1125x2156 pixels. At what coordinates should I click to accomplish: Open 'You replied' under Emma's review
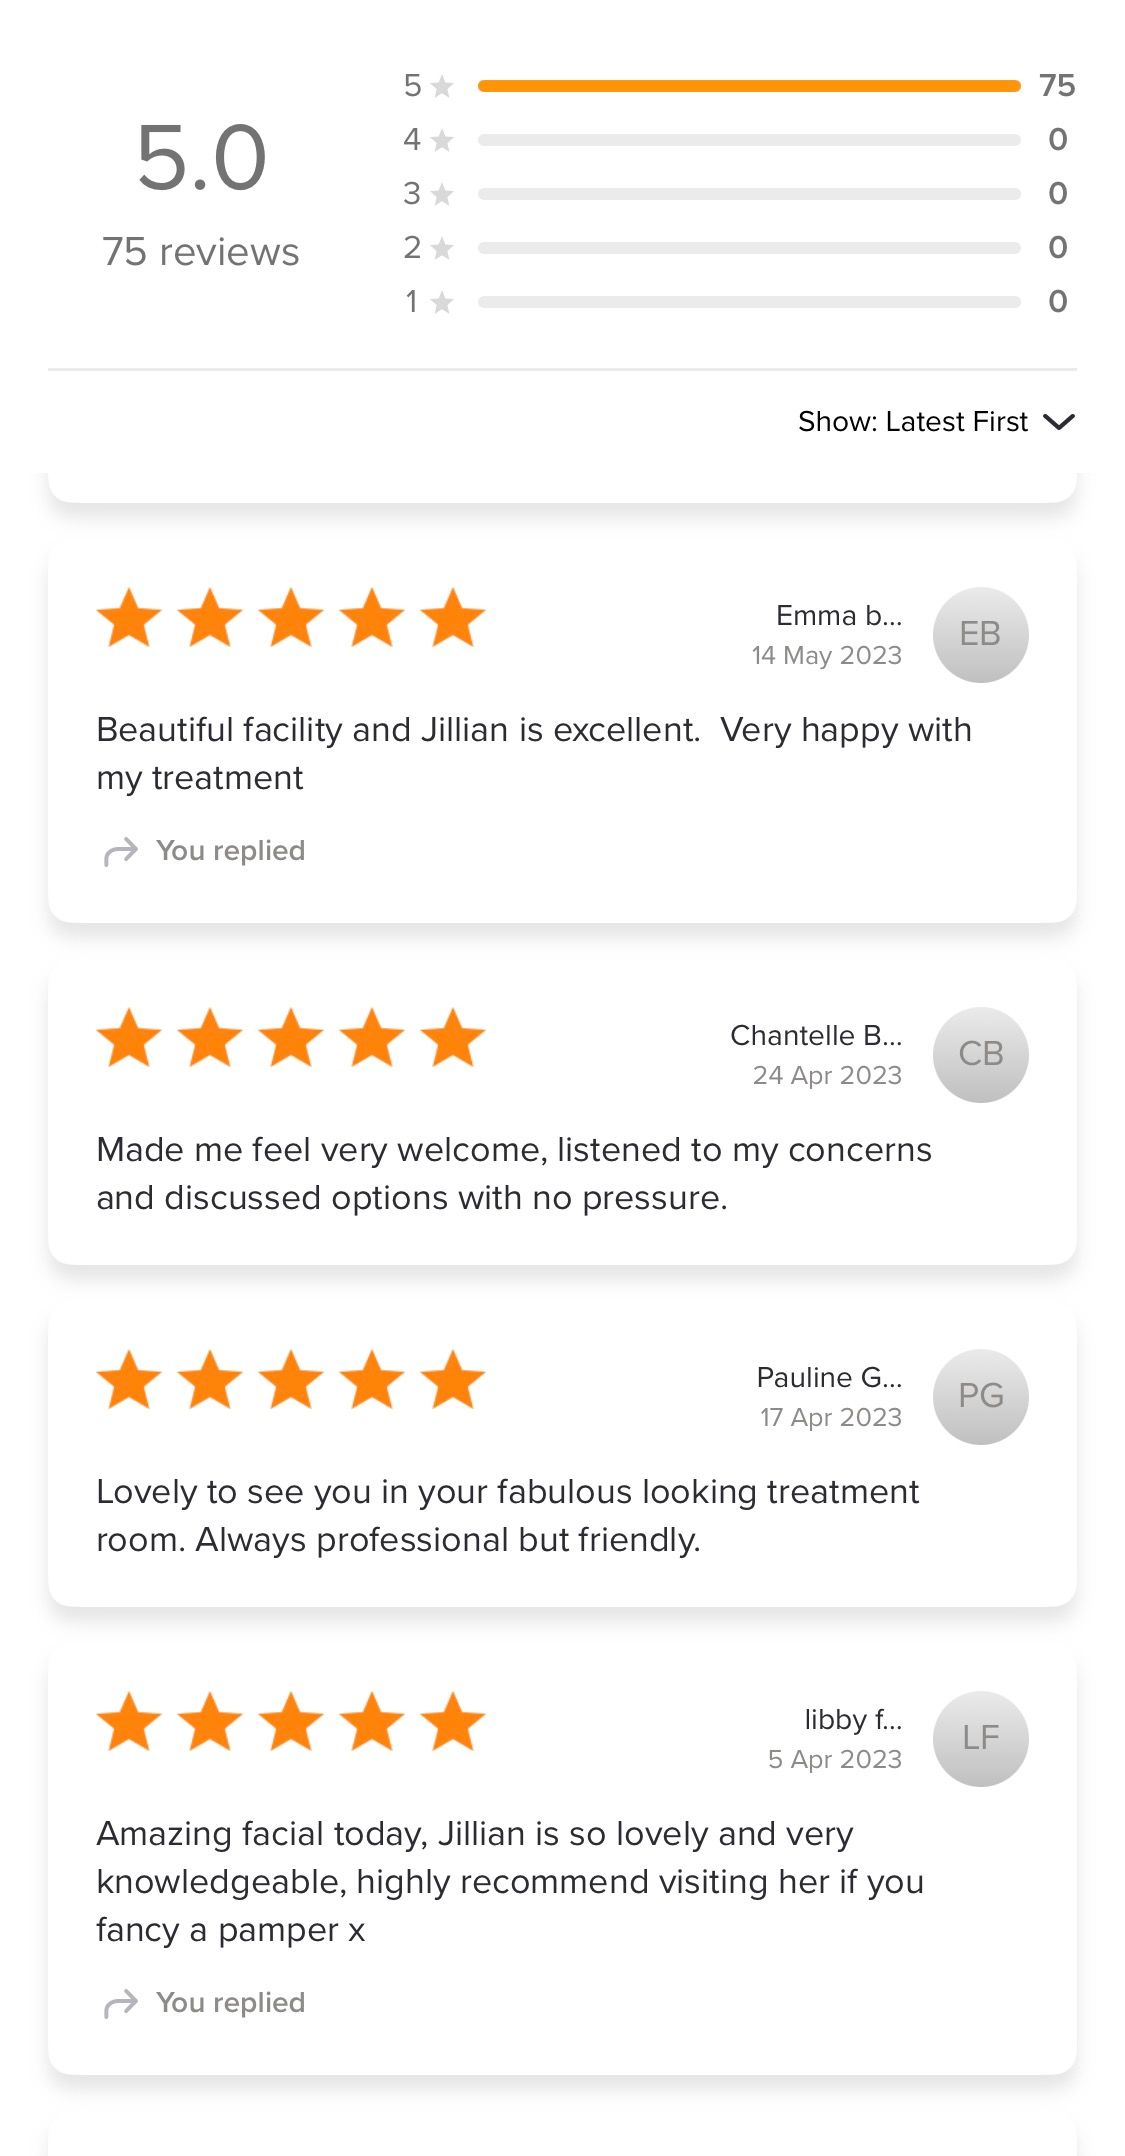coord(230,851)
